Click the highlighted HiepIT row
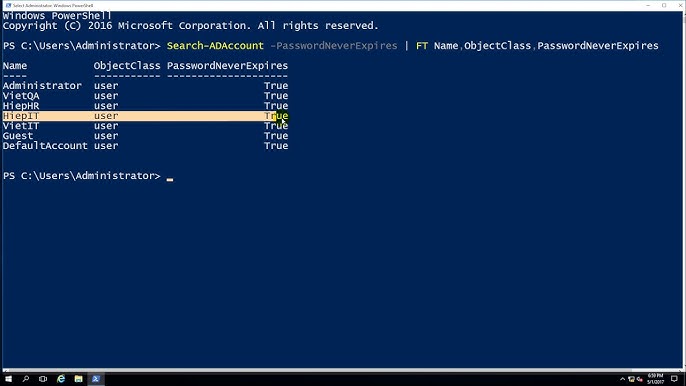This screenshot has height=386, width=686. coord(145,116)
